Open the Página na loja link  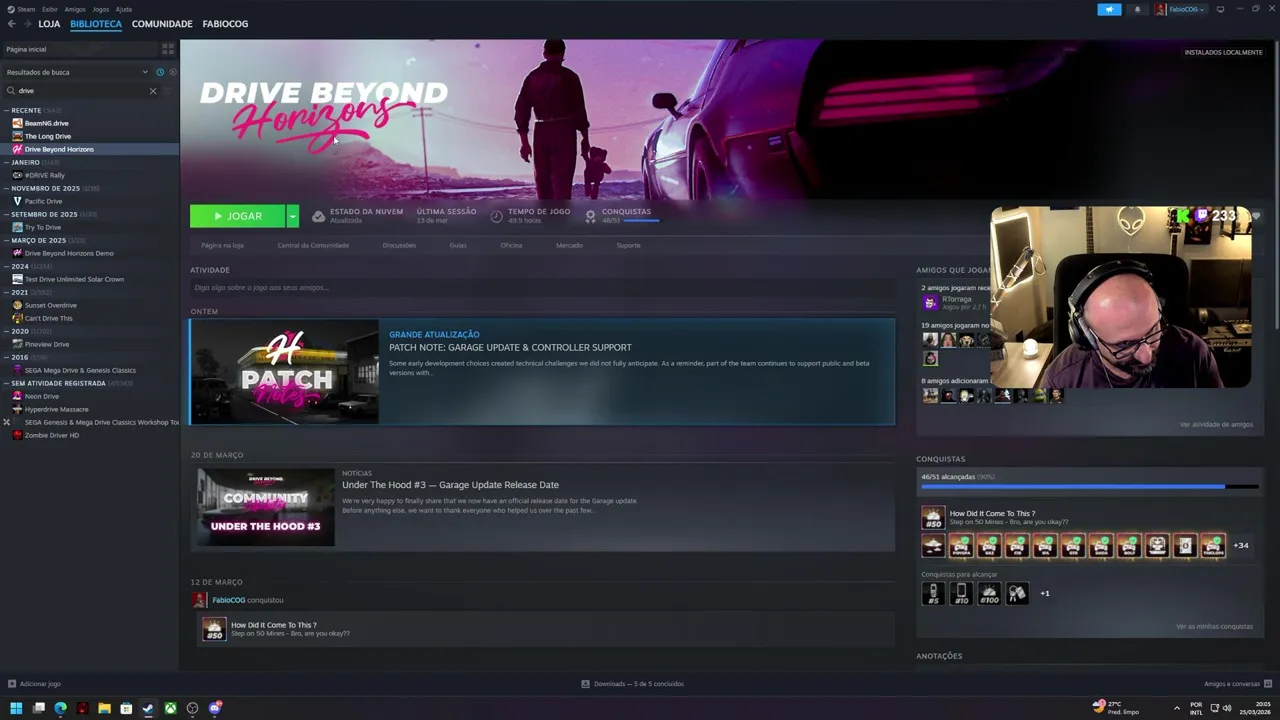(x=222, y=245)
